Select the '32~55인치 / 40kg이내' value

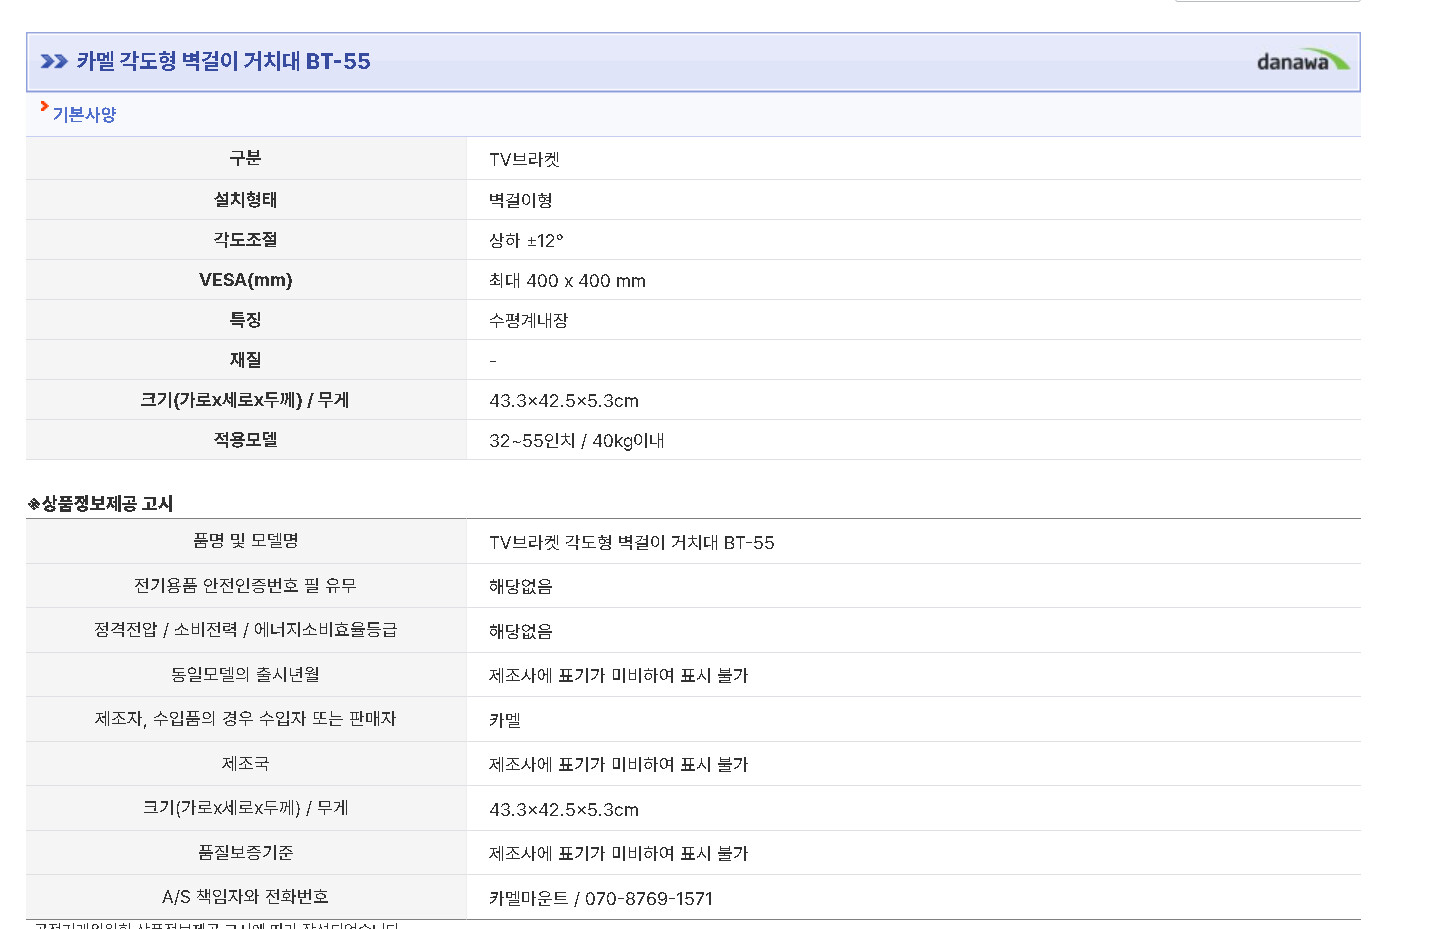click(577, 440)
